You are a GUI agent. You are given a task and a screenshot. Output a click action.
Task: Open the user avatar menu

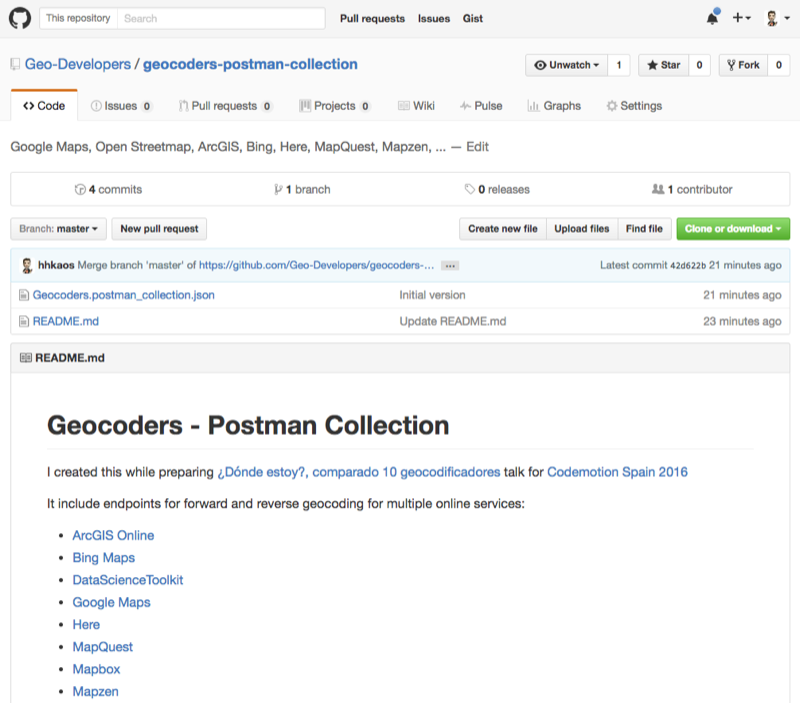coord(777,18)
